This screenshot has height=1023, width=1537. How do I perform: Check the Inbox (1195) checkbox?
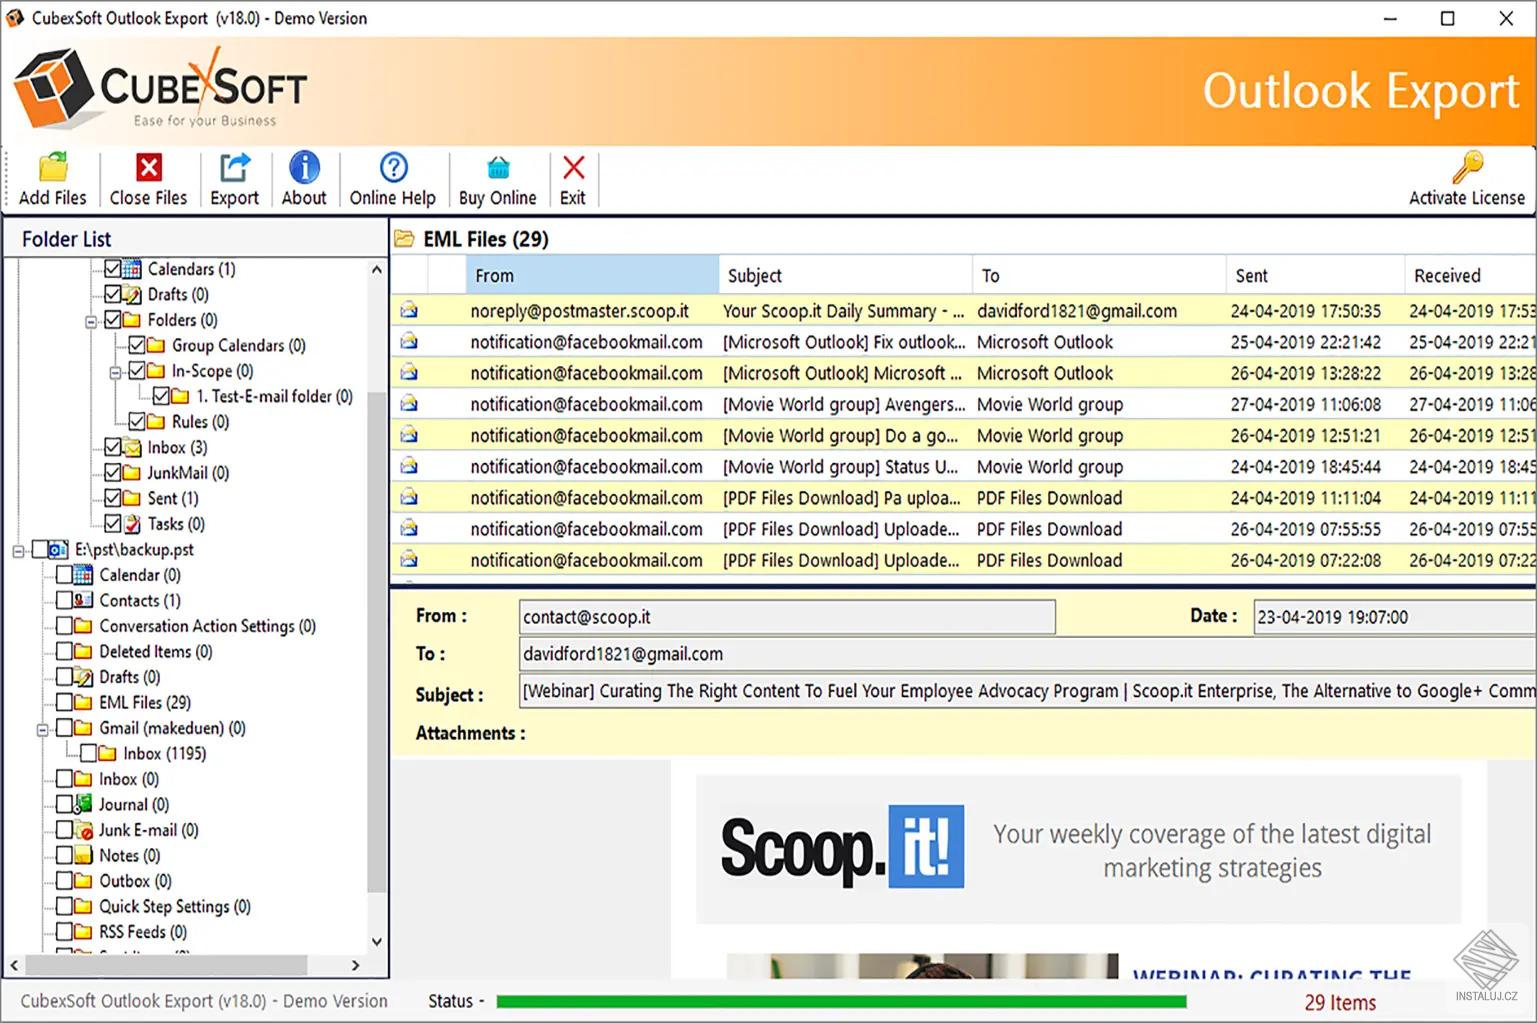(88, 754)
